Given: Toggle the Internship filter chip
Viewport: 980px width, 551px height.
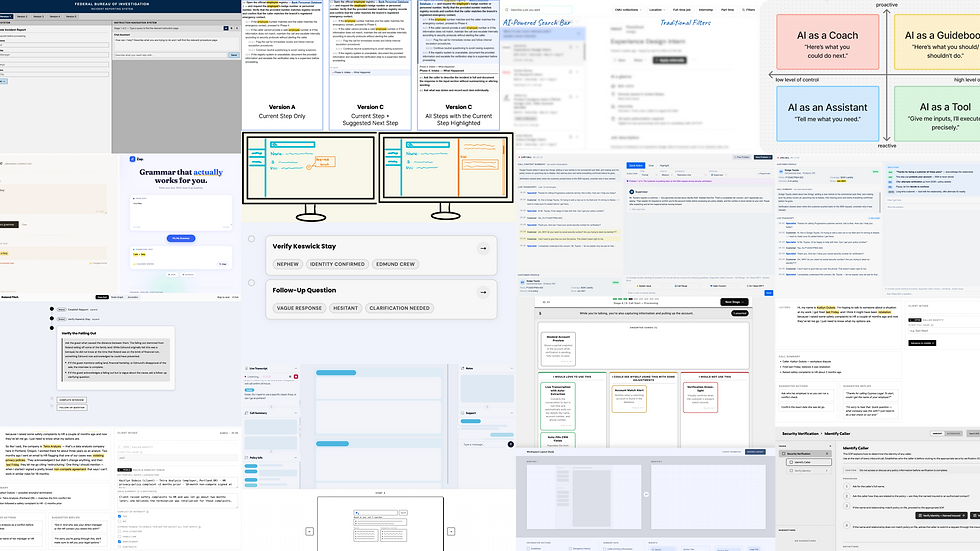Looking at the screenshot, I should click(x=706, y=10).
